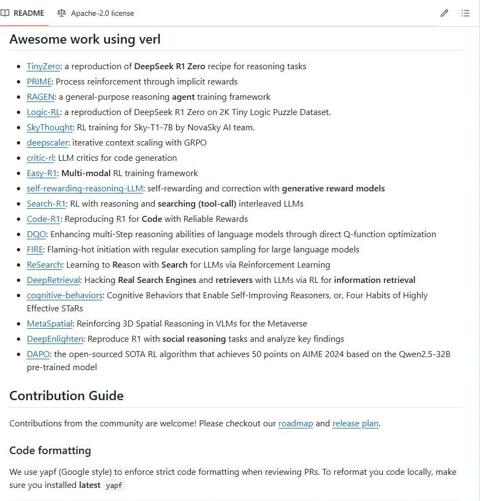The width and height of the screenshot is (500, 501).
Task: Visit the DeepRetrieval link
Action: pyautogui.click(x=53, y=280)
